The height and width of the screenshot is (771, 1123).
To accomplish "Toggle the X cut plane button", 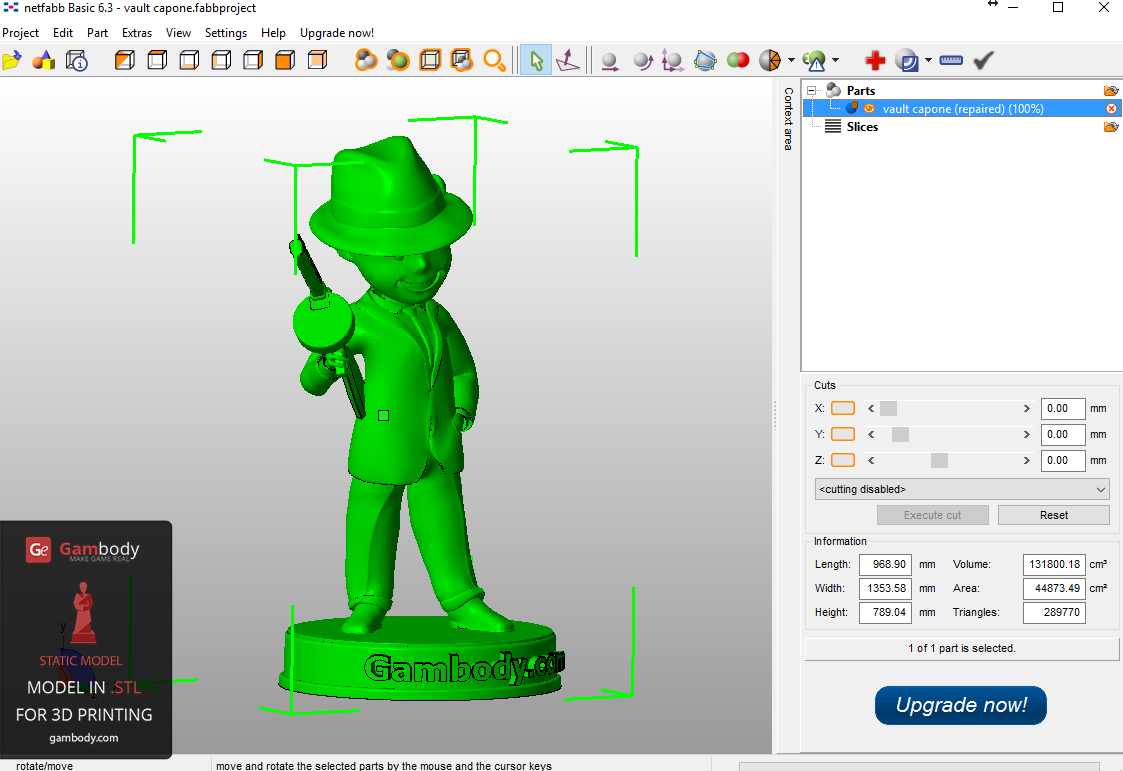I will 843,408.
